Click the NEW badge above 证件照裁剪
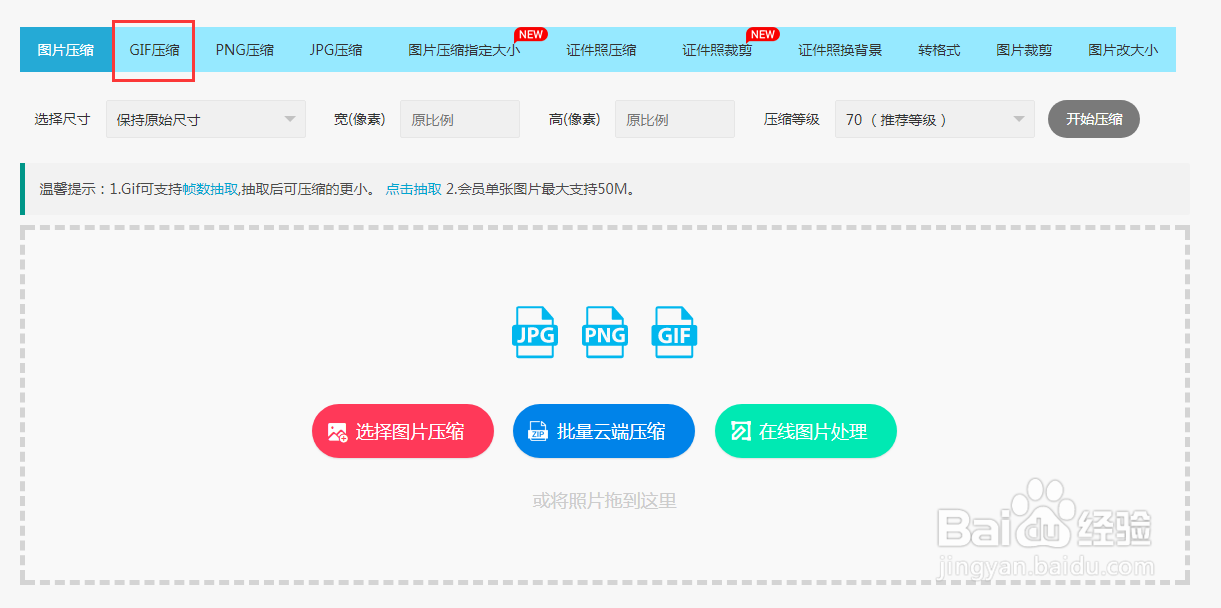Viewport: 1221px width, 608px height. point(762,33)
